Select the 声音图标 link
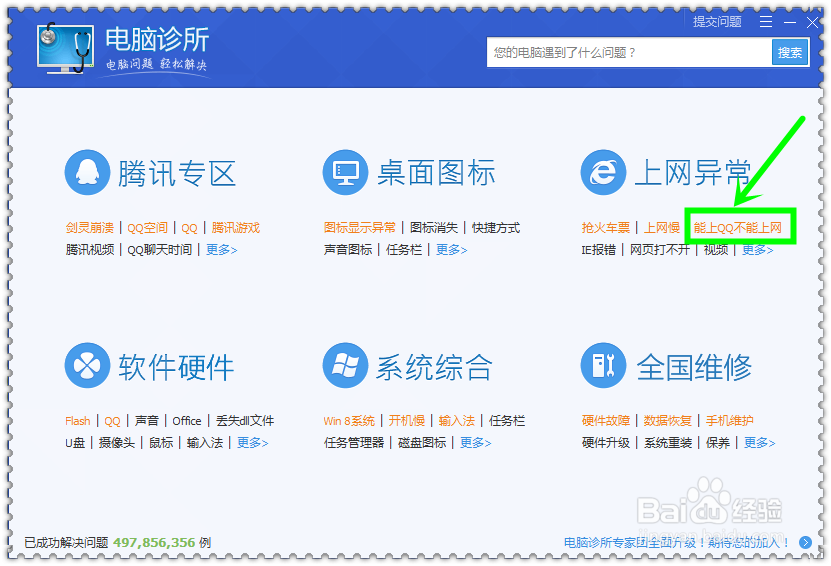This screenshot has width=831, height=566. pos(348,249)
